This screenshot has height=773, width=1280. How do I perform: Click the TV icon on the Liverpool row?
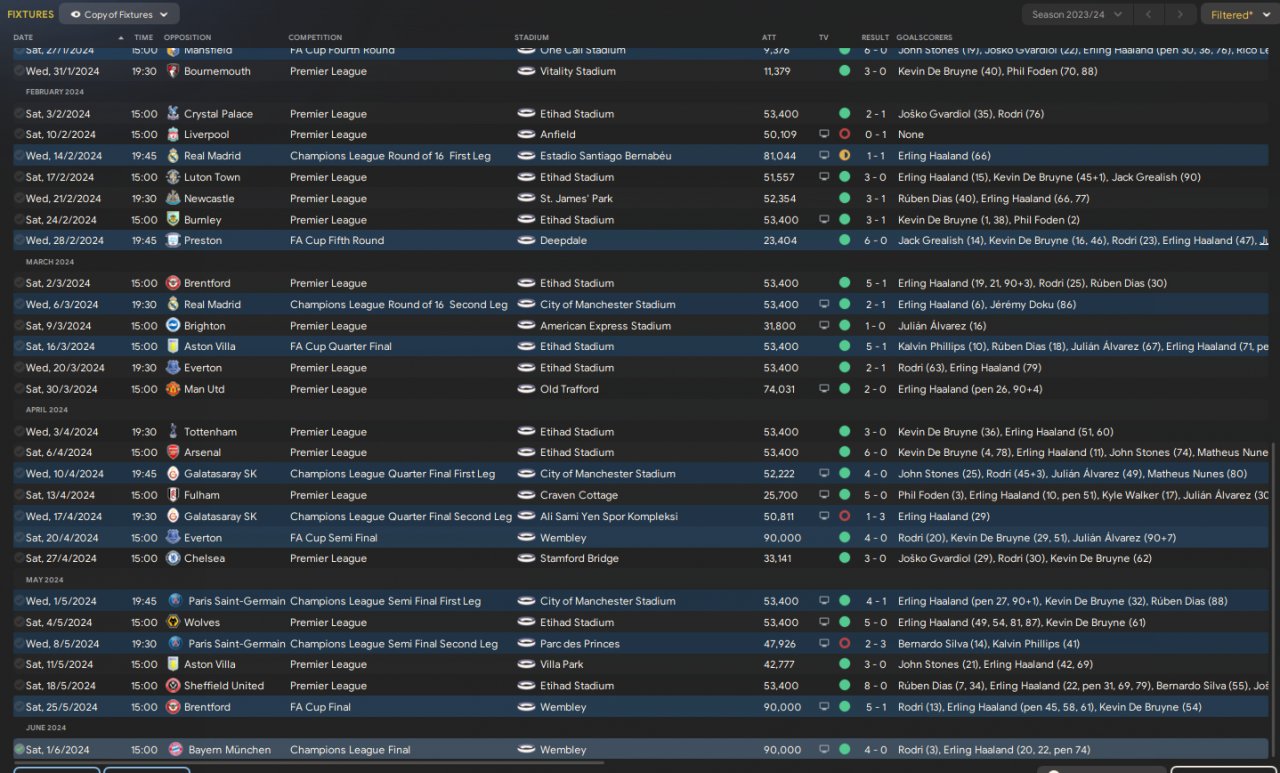tap(824, 135)
